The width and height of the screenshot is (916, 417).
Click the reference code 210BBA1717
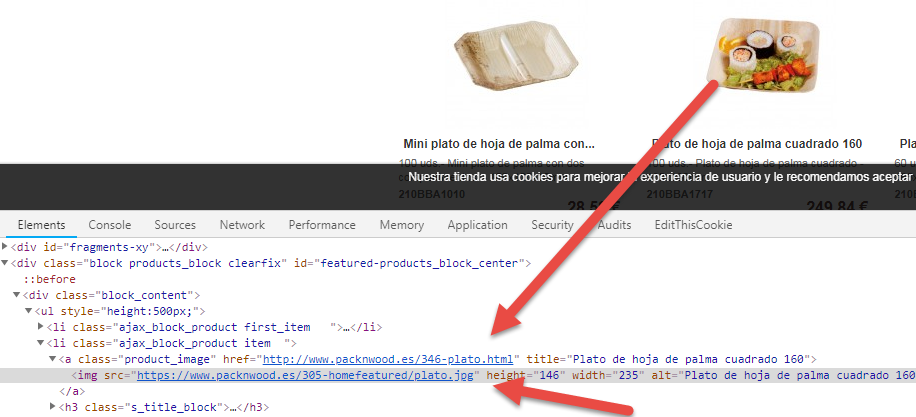pos(680,194)
